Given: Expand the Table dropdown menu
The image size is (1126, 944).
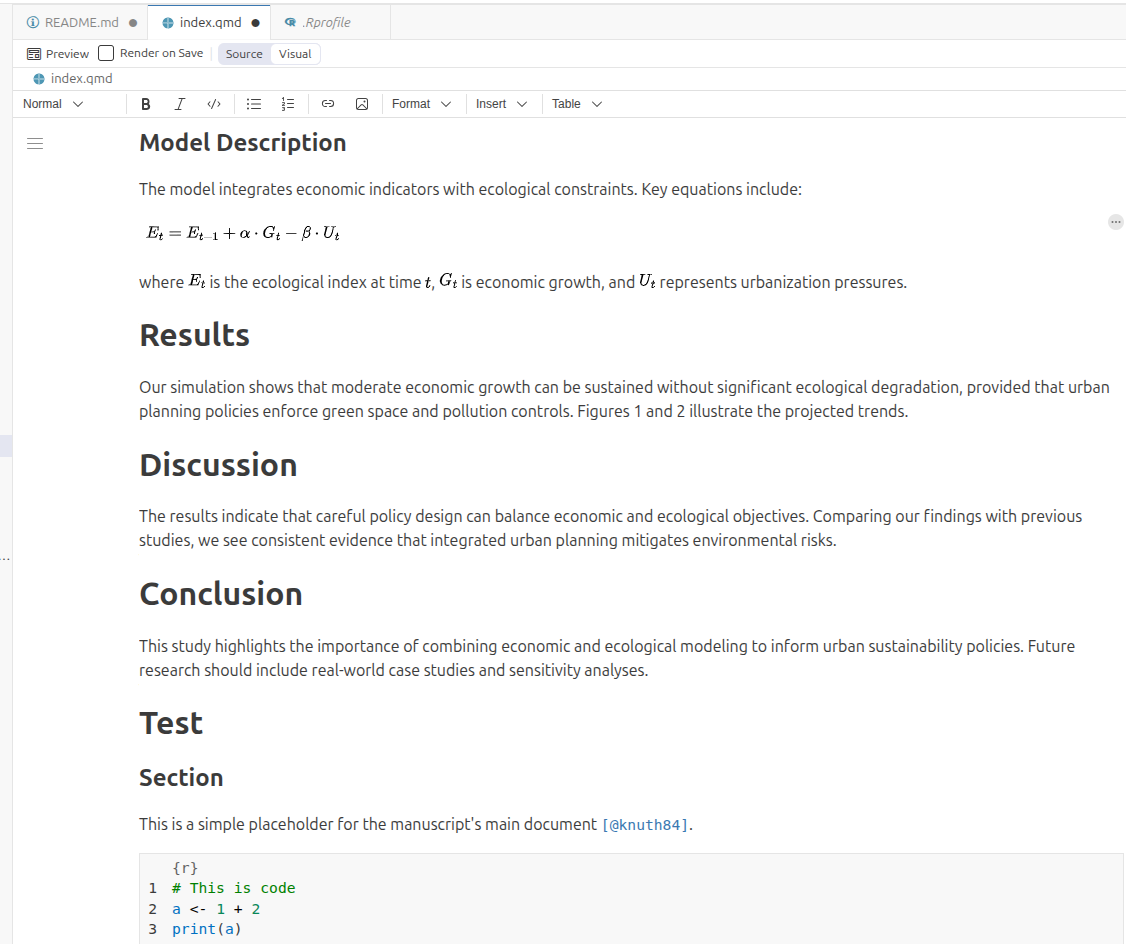Looking at the screenshot, I should click(577, 104).
